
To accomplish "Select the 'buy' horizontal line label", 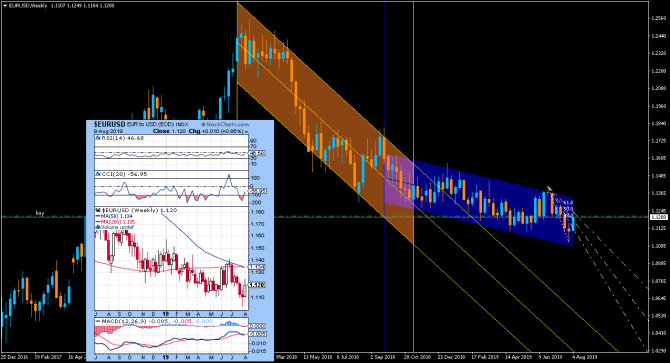I will pyautogui.click(x=40, y=213).
